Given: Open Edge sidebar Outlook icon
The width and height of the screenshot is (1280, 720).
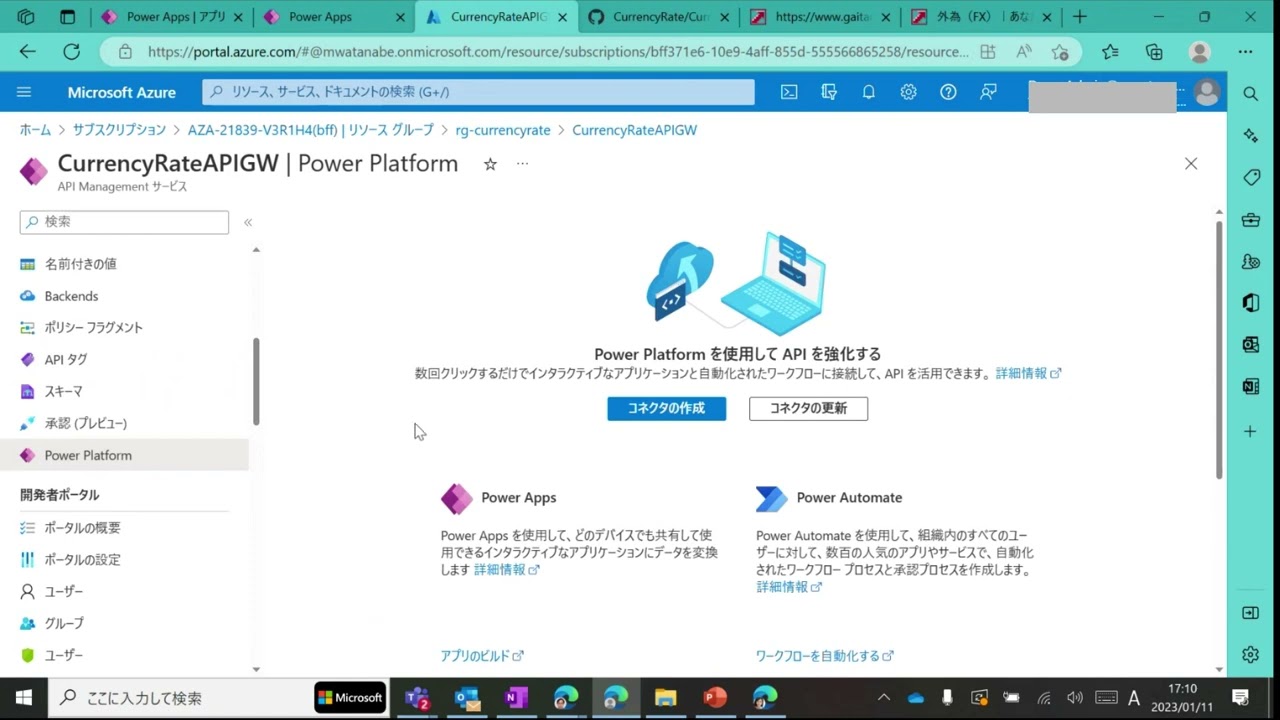Looking at the screenshot, I should (x=1251, y=345).
